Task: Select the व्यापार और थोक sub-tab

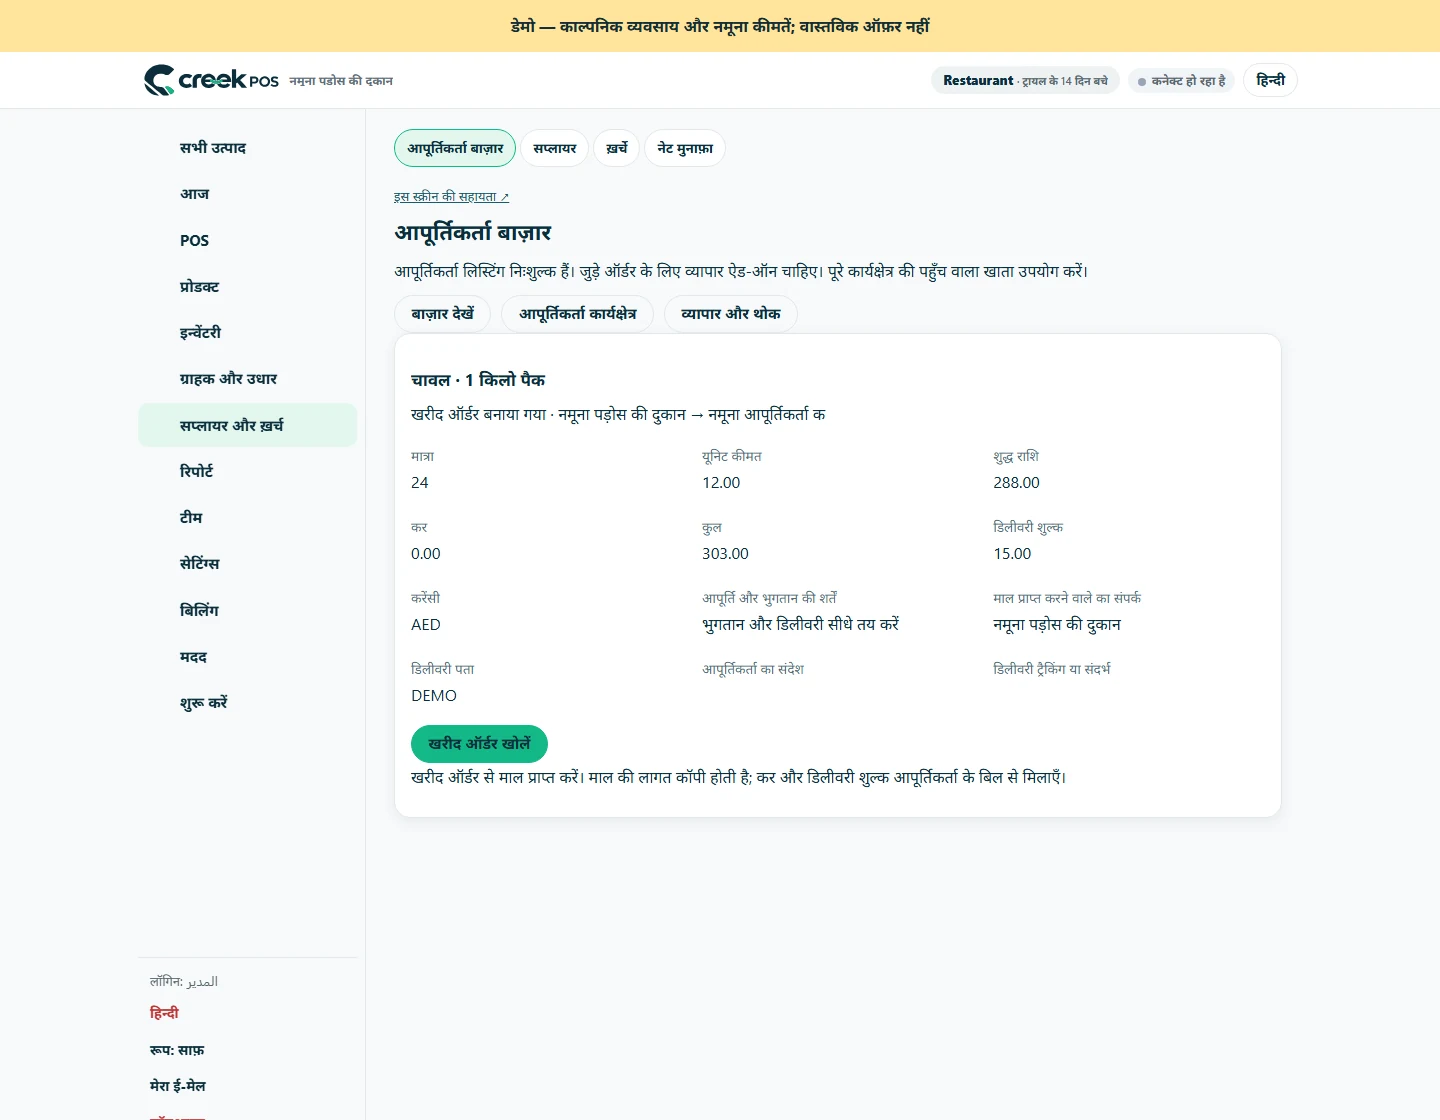Action: [731, 314]
